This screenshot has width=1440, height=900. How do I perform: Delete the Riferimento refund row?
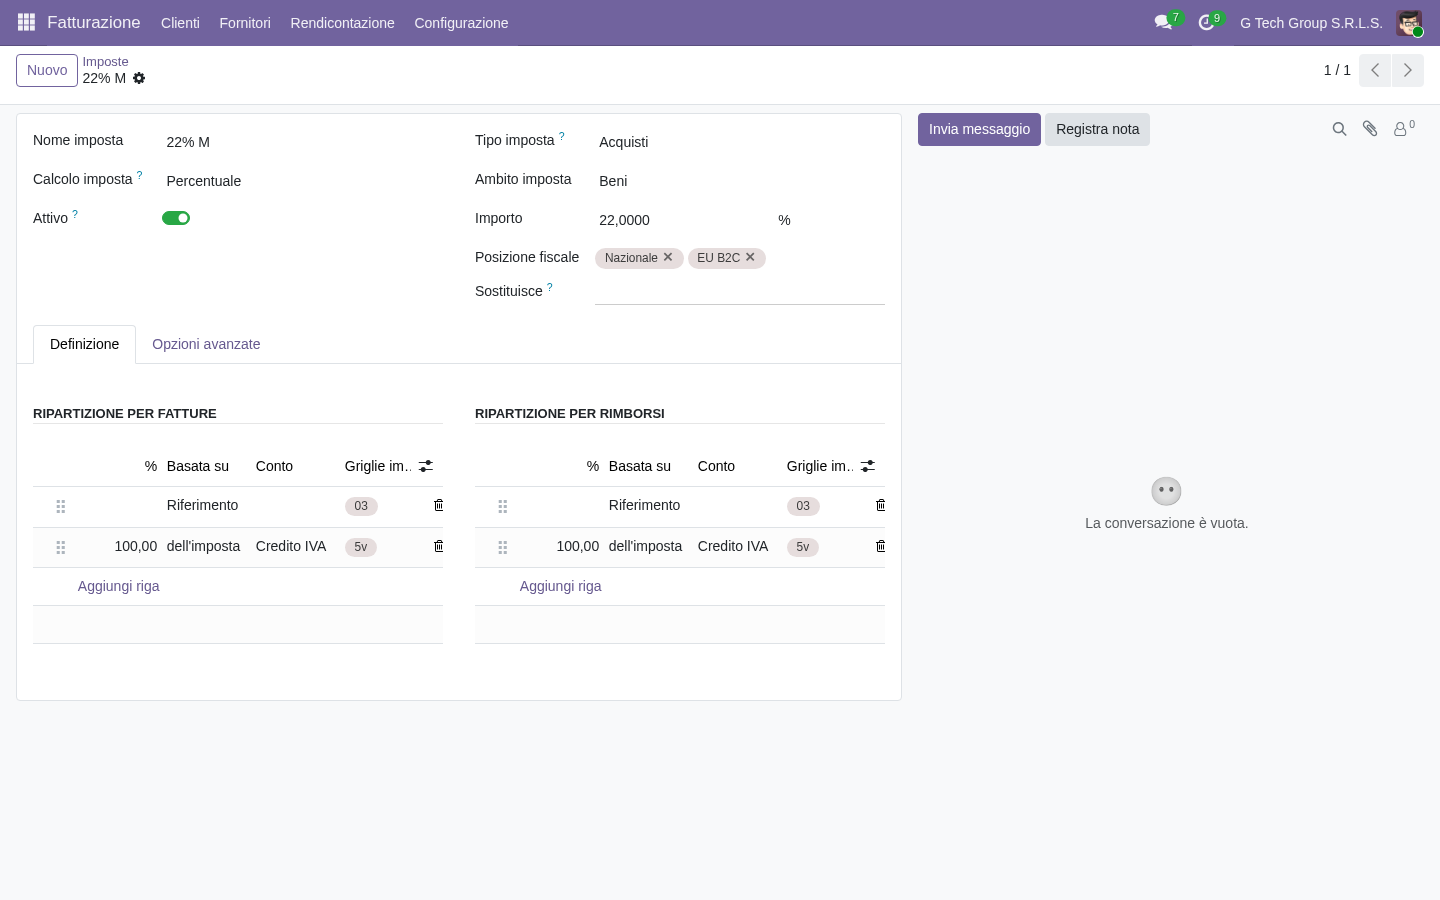(880, 505)
